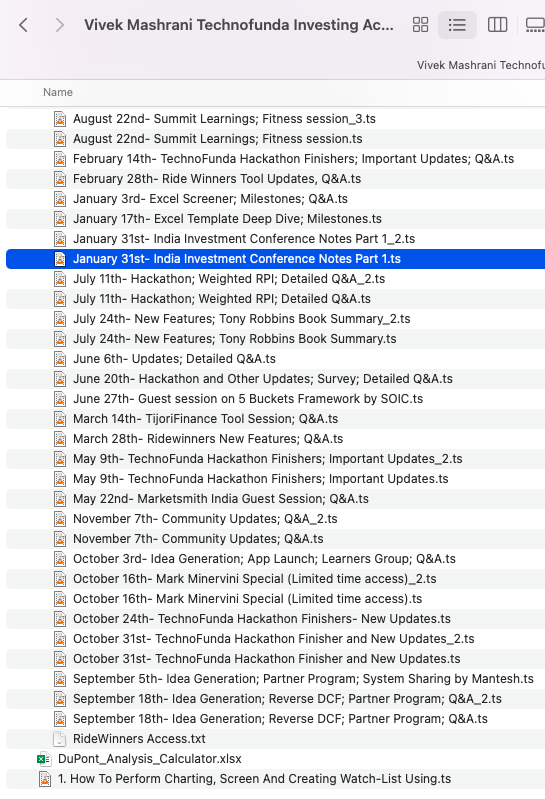545x799 pixels.
Task: Select October 24th- TechnoFunda Hackathon Finishers- New Updates.ts
Action: (x=262, y=619)
